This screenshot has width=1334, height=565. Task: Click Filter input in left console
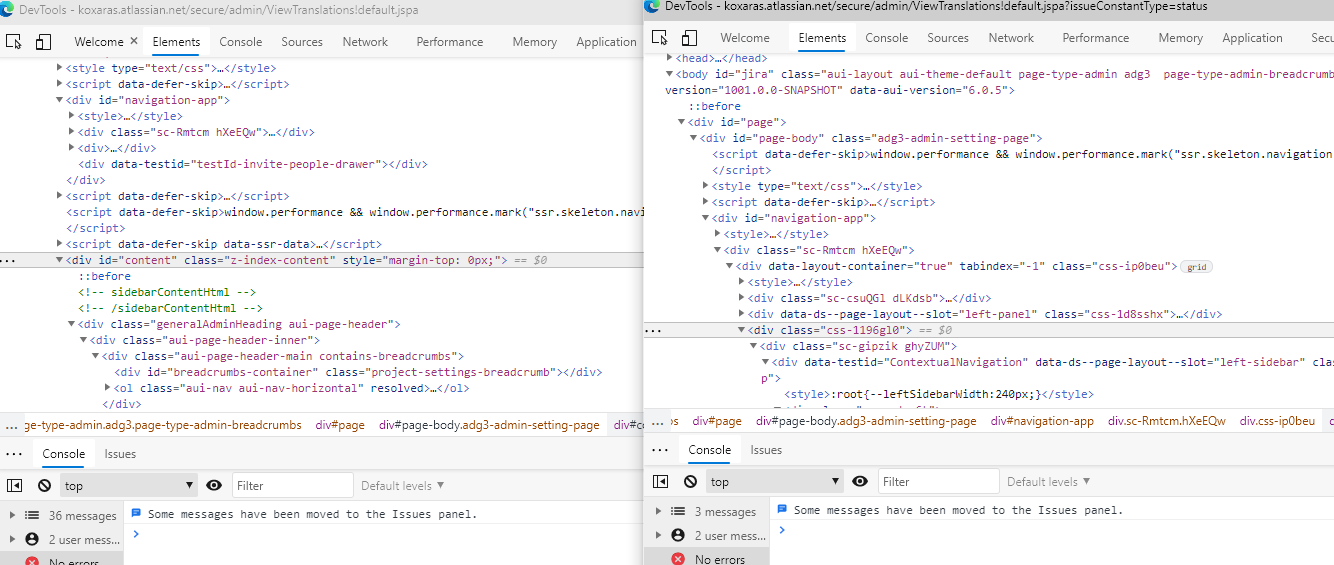tap(293, 485)
